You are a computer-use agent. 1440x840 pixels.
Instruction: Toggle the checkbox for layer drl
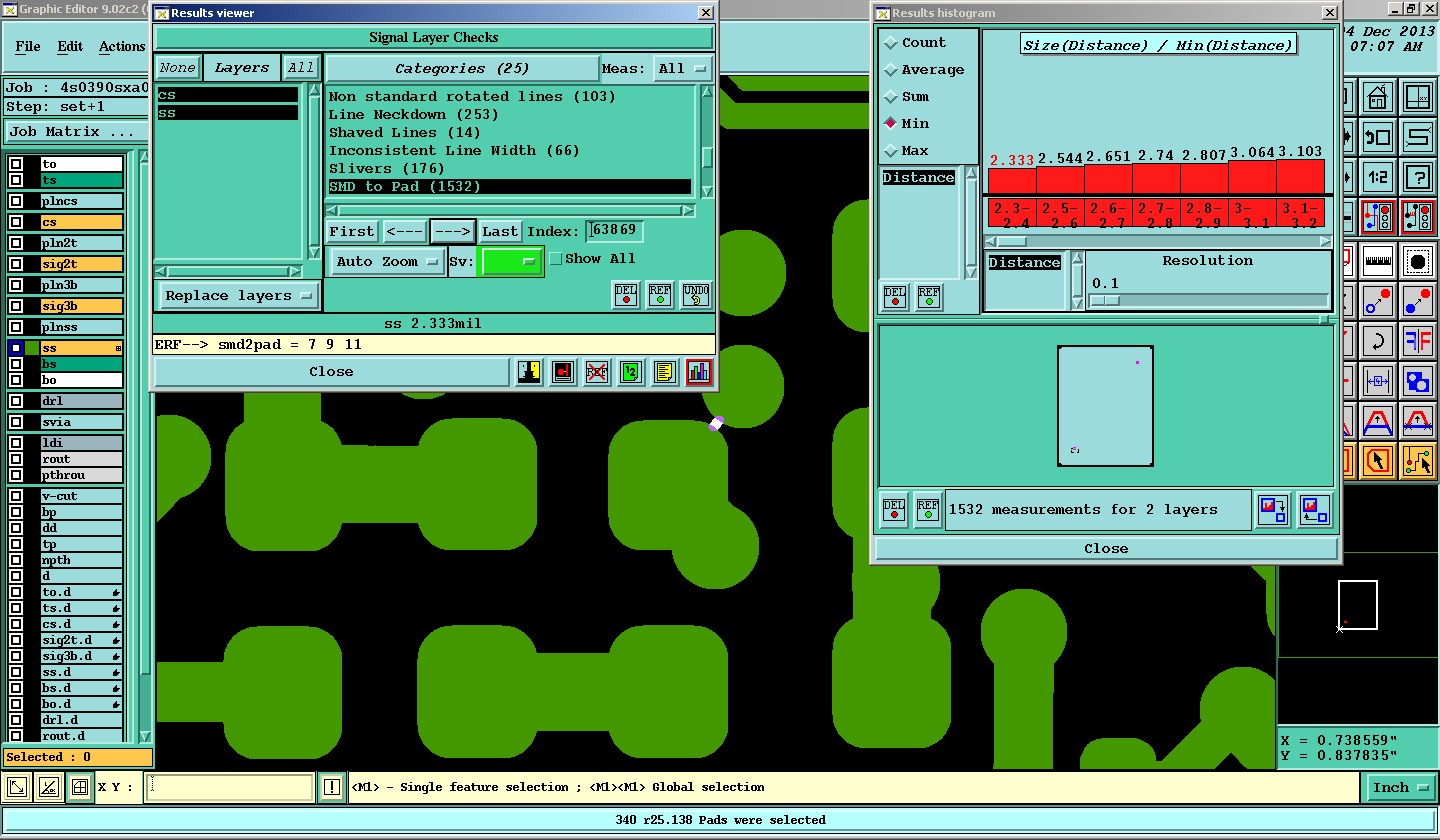pyautogui.click(x=16, y=401)
